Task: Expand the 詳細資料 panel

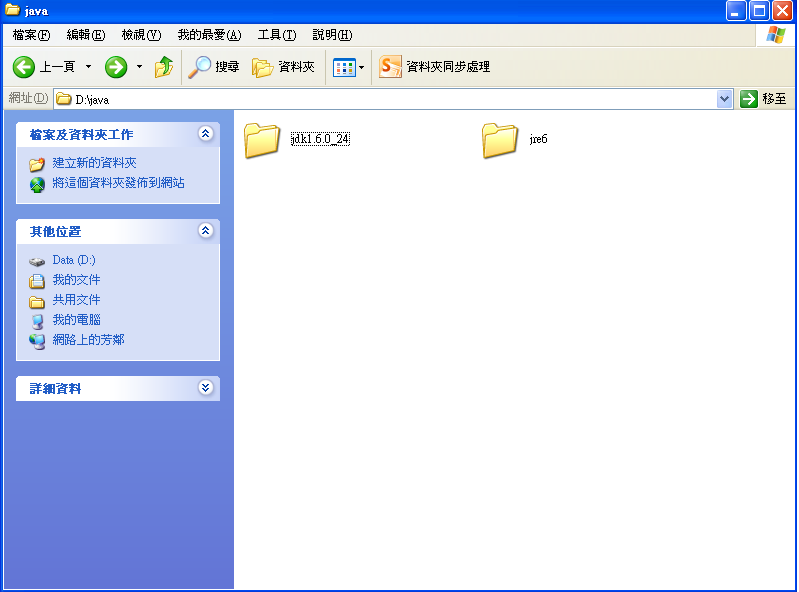Action: (x=205, y=388)
